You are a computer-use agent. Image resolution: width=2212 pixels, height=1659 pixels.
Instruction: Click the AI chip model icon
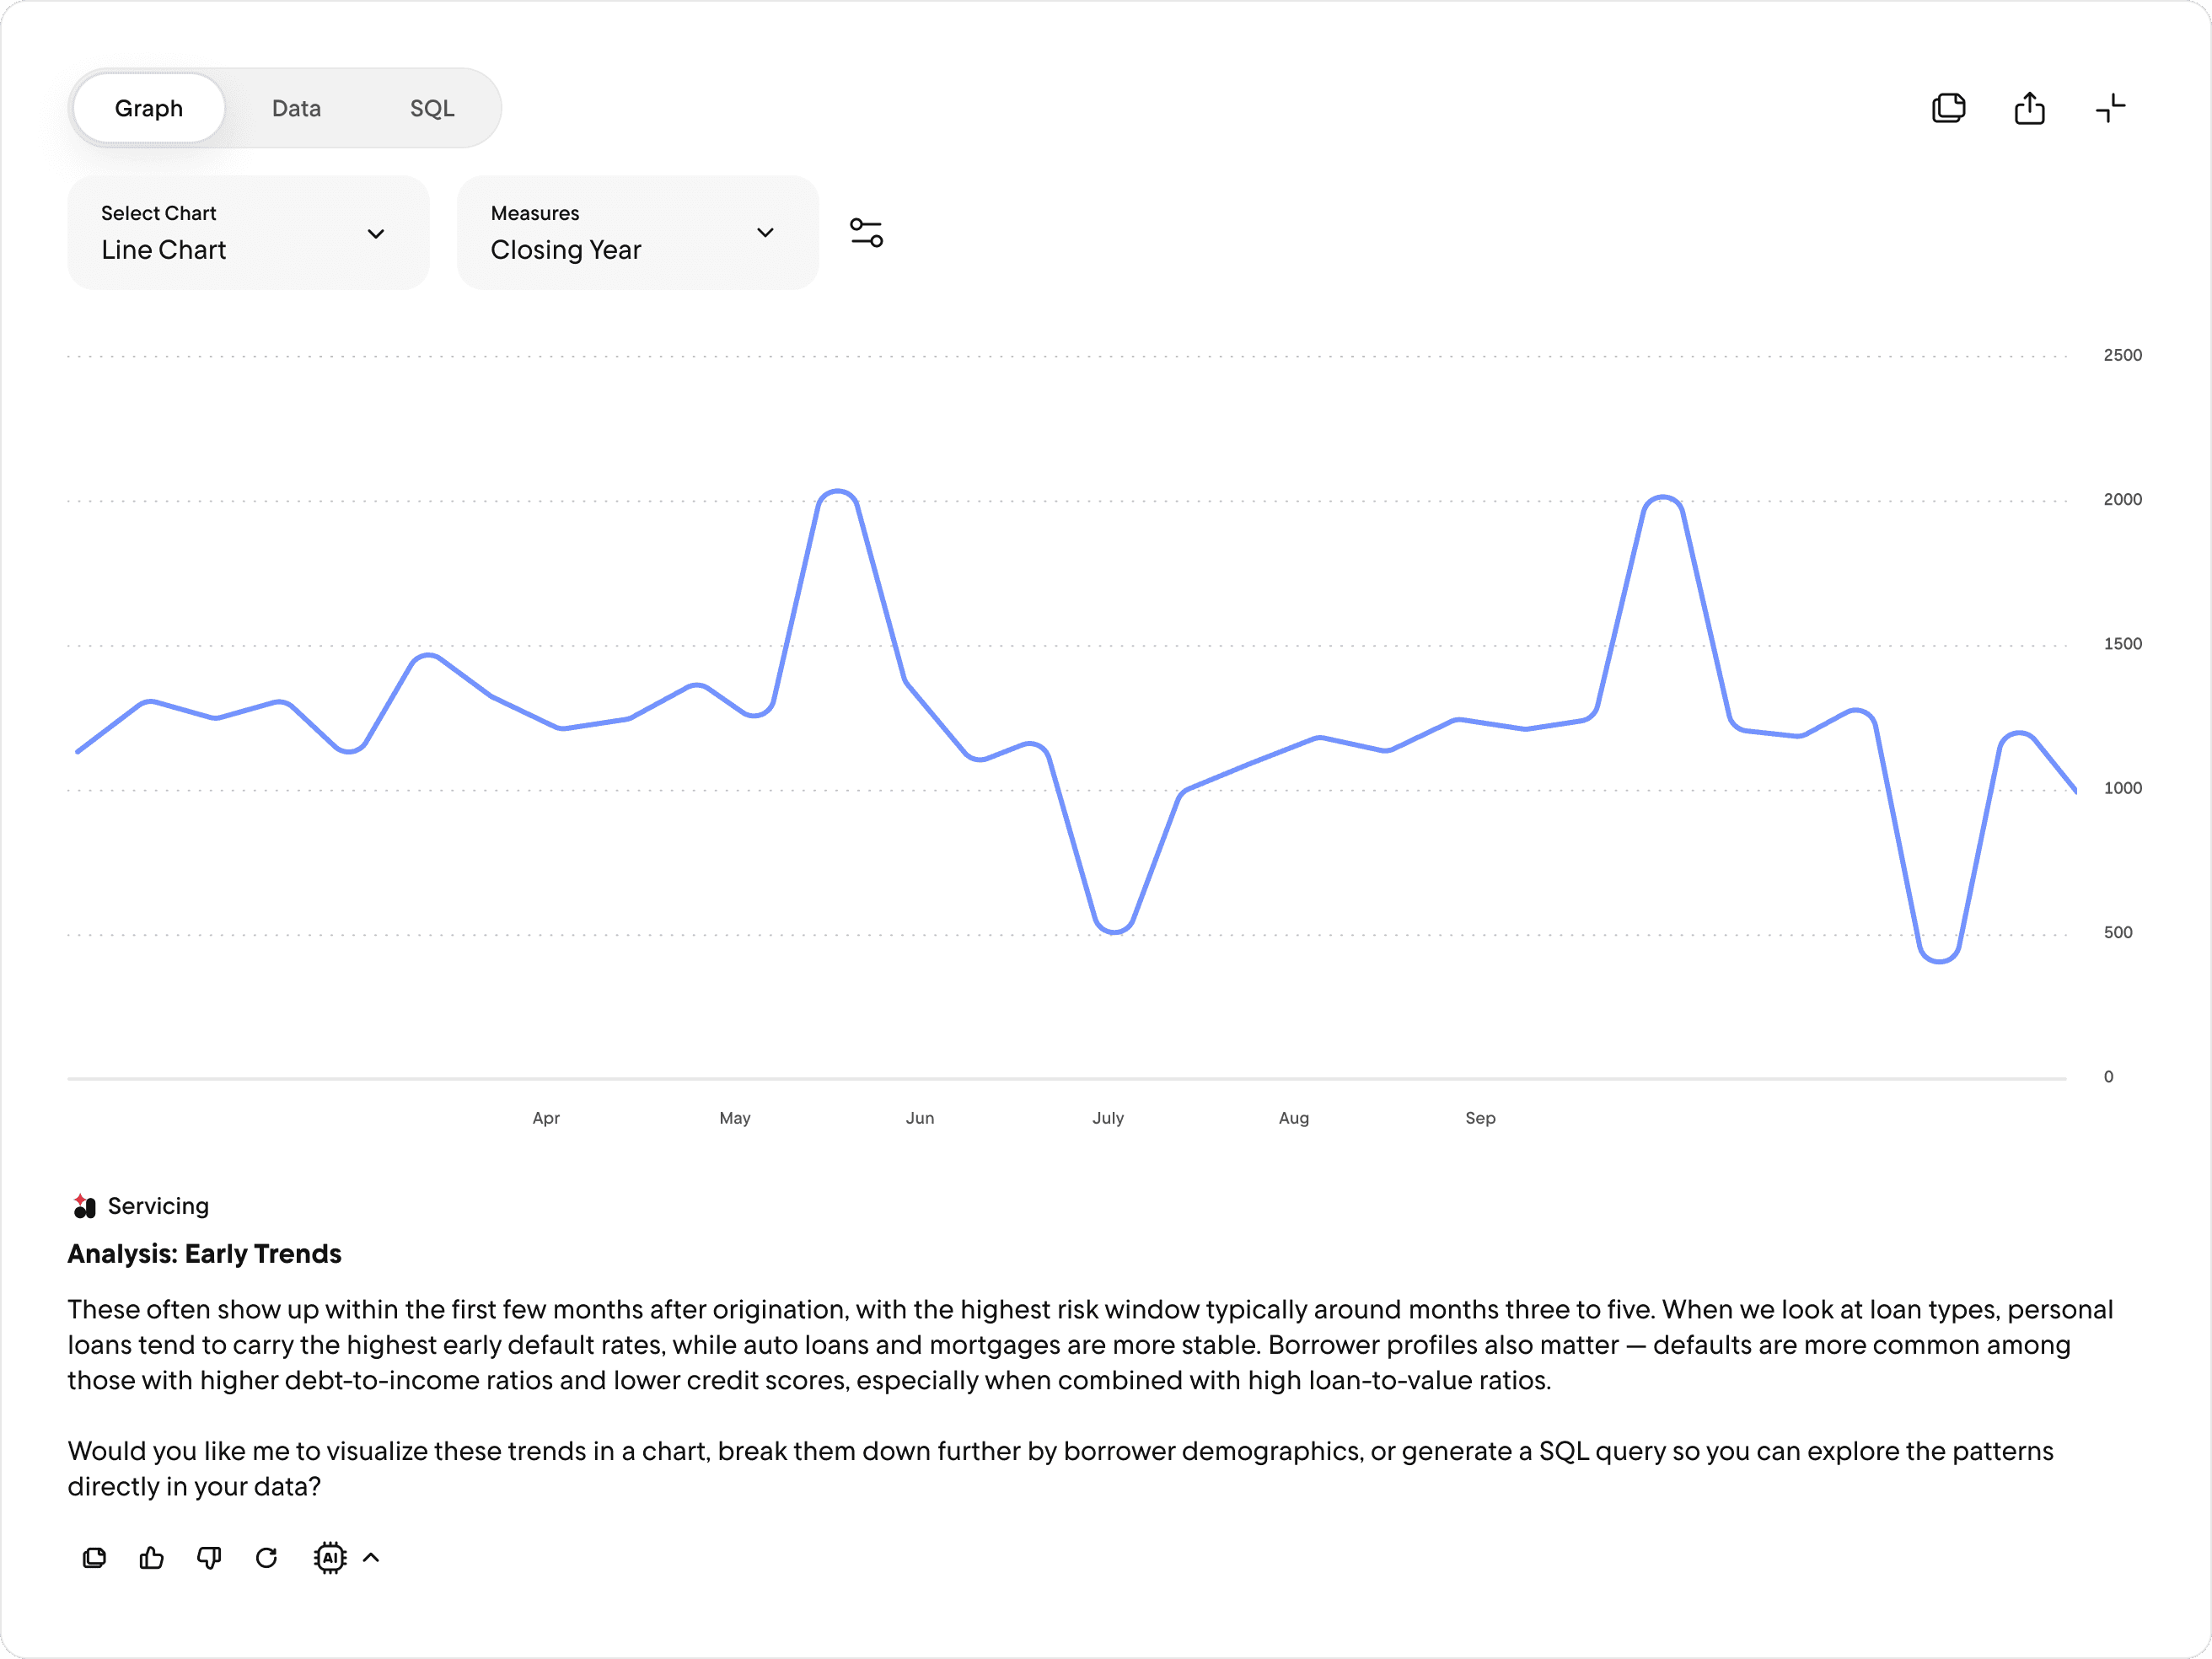[330, 1557]
